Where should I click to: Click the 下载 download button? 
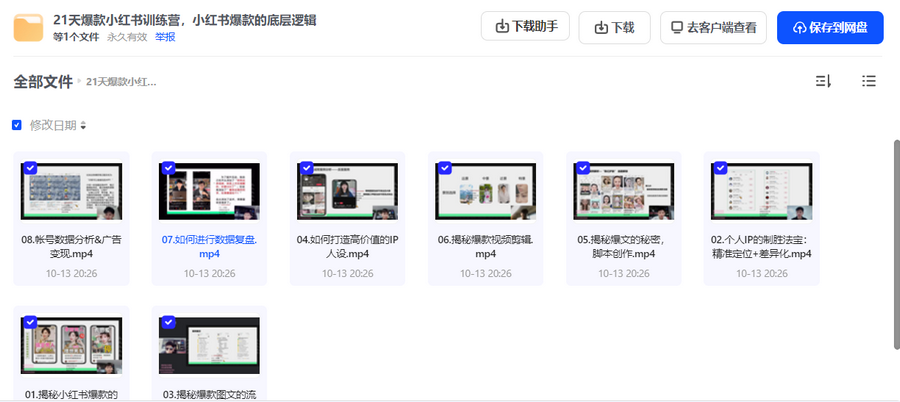click(x=615, y=27)
